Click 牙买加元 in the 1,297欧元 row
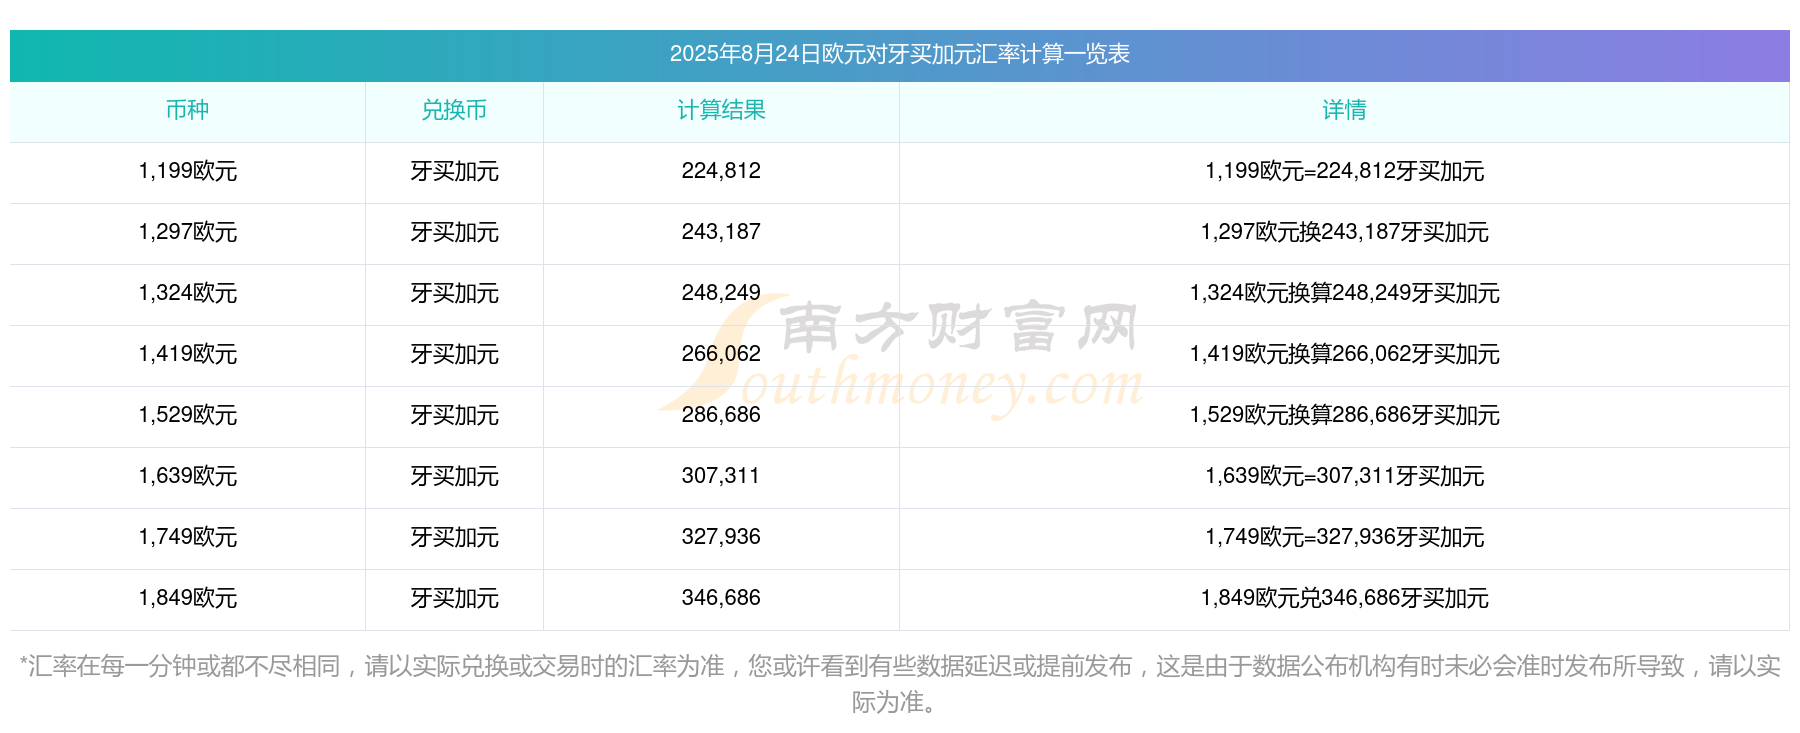1800x733 pixels. point(454,232)
